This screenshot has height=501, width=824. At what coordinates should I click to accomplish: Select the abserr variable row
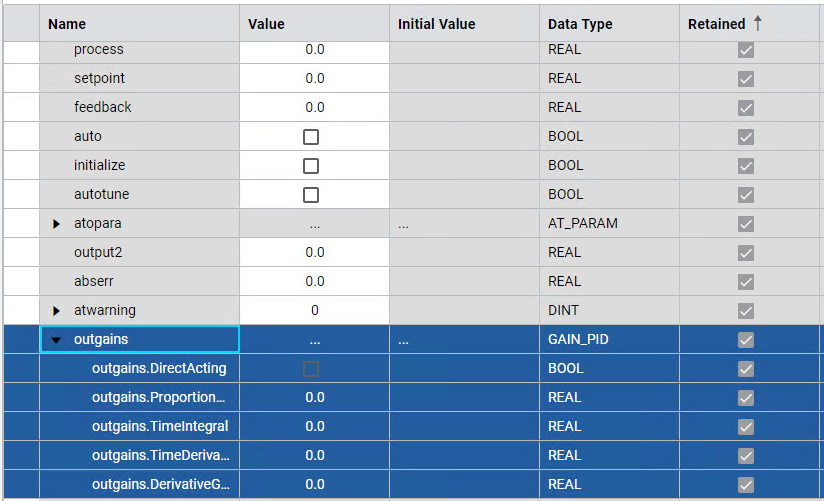coord(95,282)
